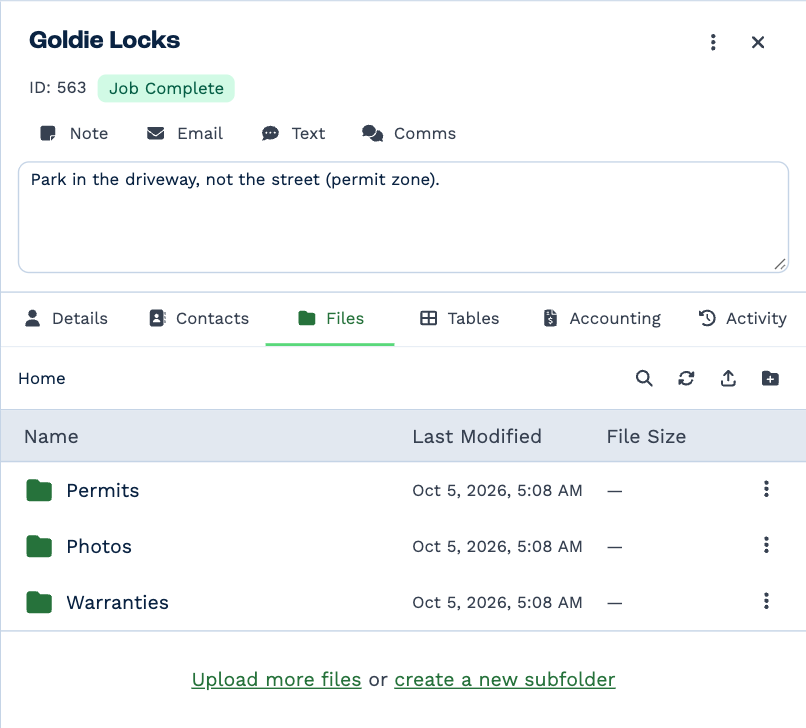The width and height of the screenshot is (806, 728).
Task: Sort by the File Size column header
Action: point(646,436)
